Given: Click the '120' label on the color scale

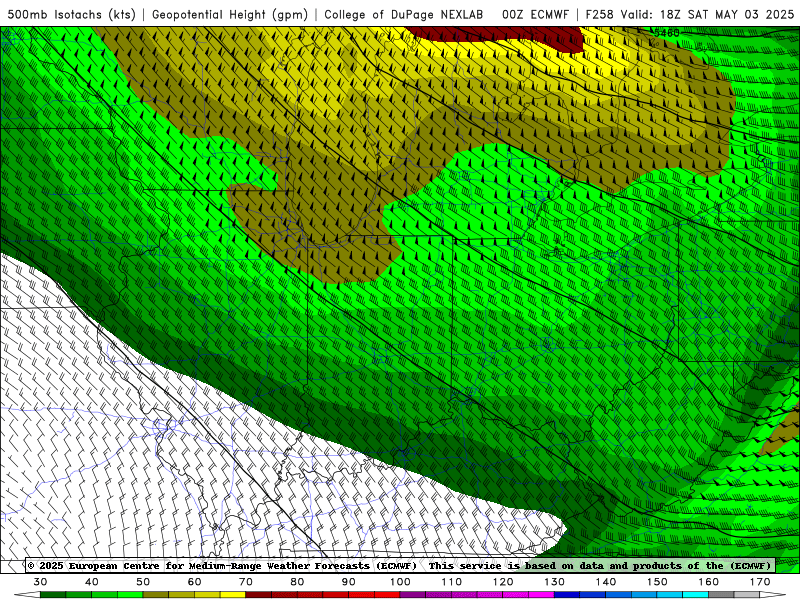Looking at the screenshot, I should tap(503, 582).
